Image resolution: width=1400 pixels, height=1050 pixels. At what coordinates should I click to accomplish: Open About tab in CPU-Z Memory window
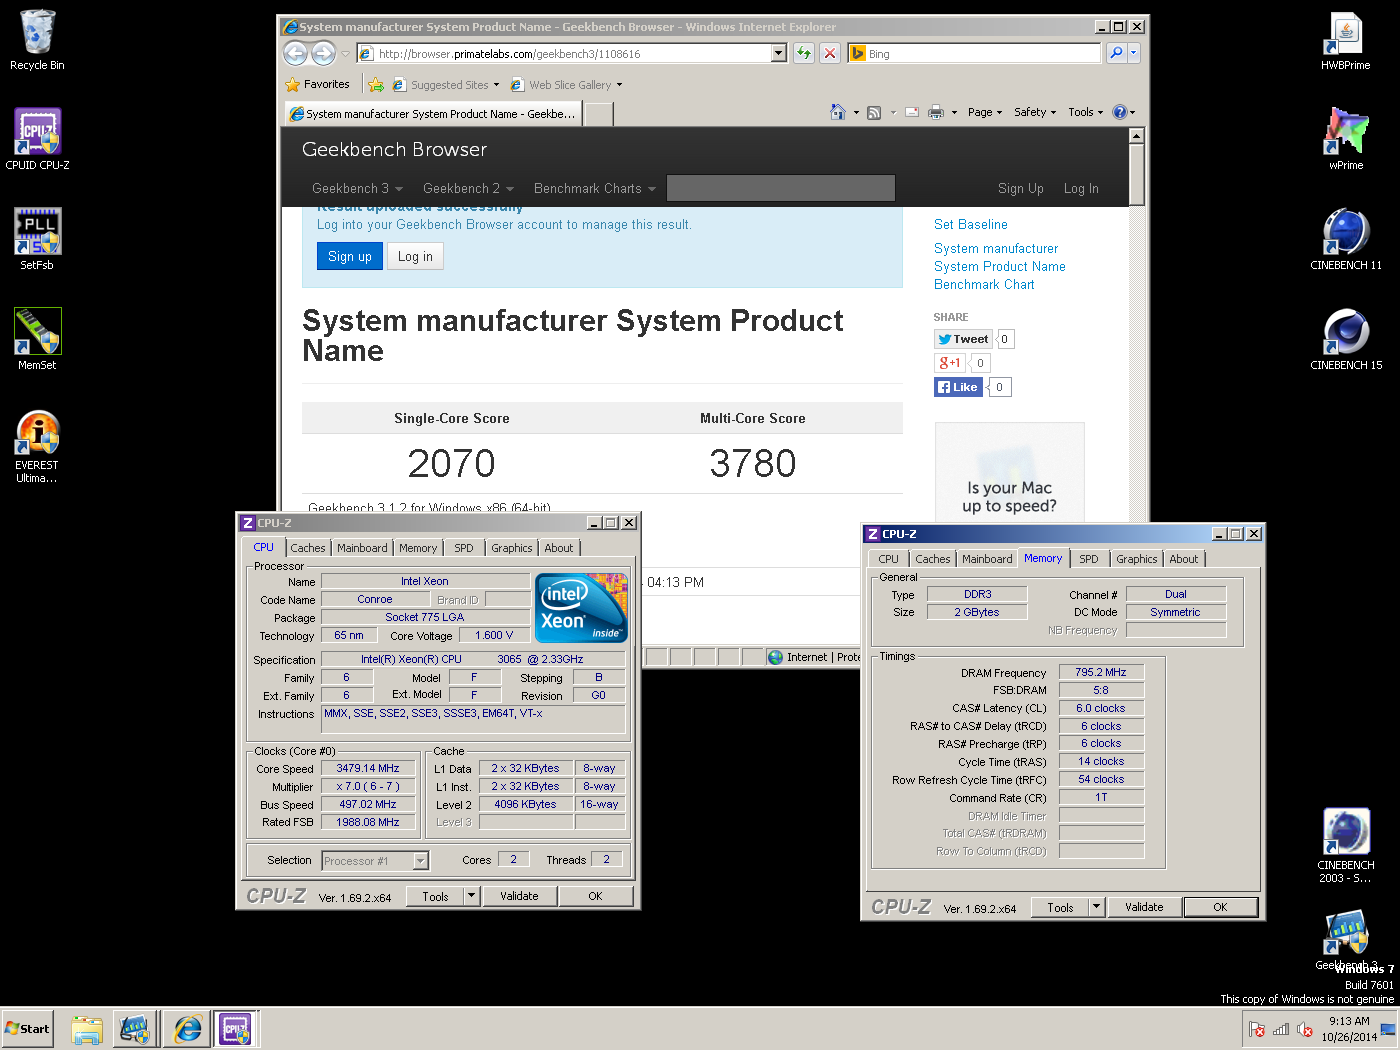[x=1184, y=559]
